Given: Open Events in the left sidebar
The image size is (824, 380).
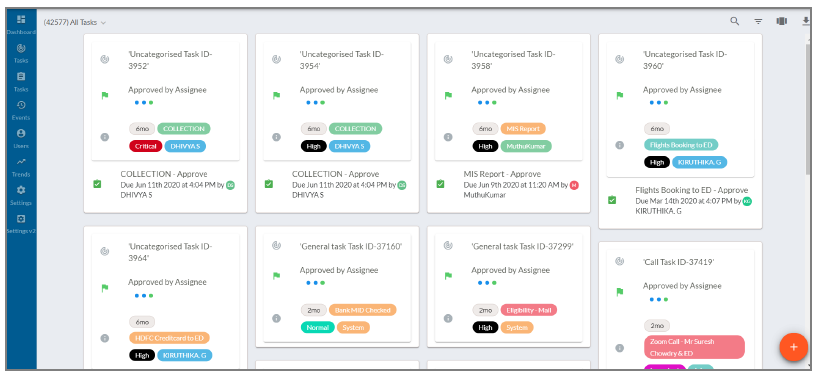Looking at the screenshot, I should tap(21, 110).
